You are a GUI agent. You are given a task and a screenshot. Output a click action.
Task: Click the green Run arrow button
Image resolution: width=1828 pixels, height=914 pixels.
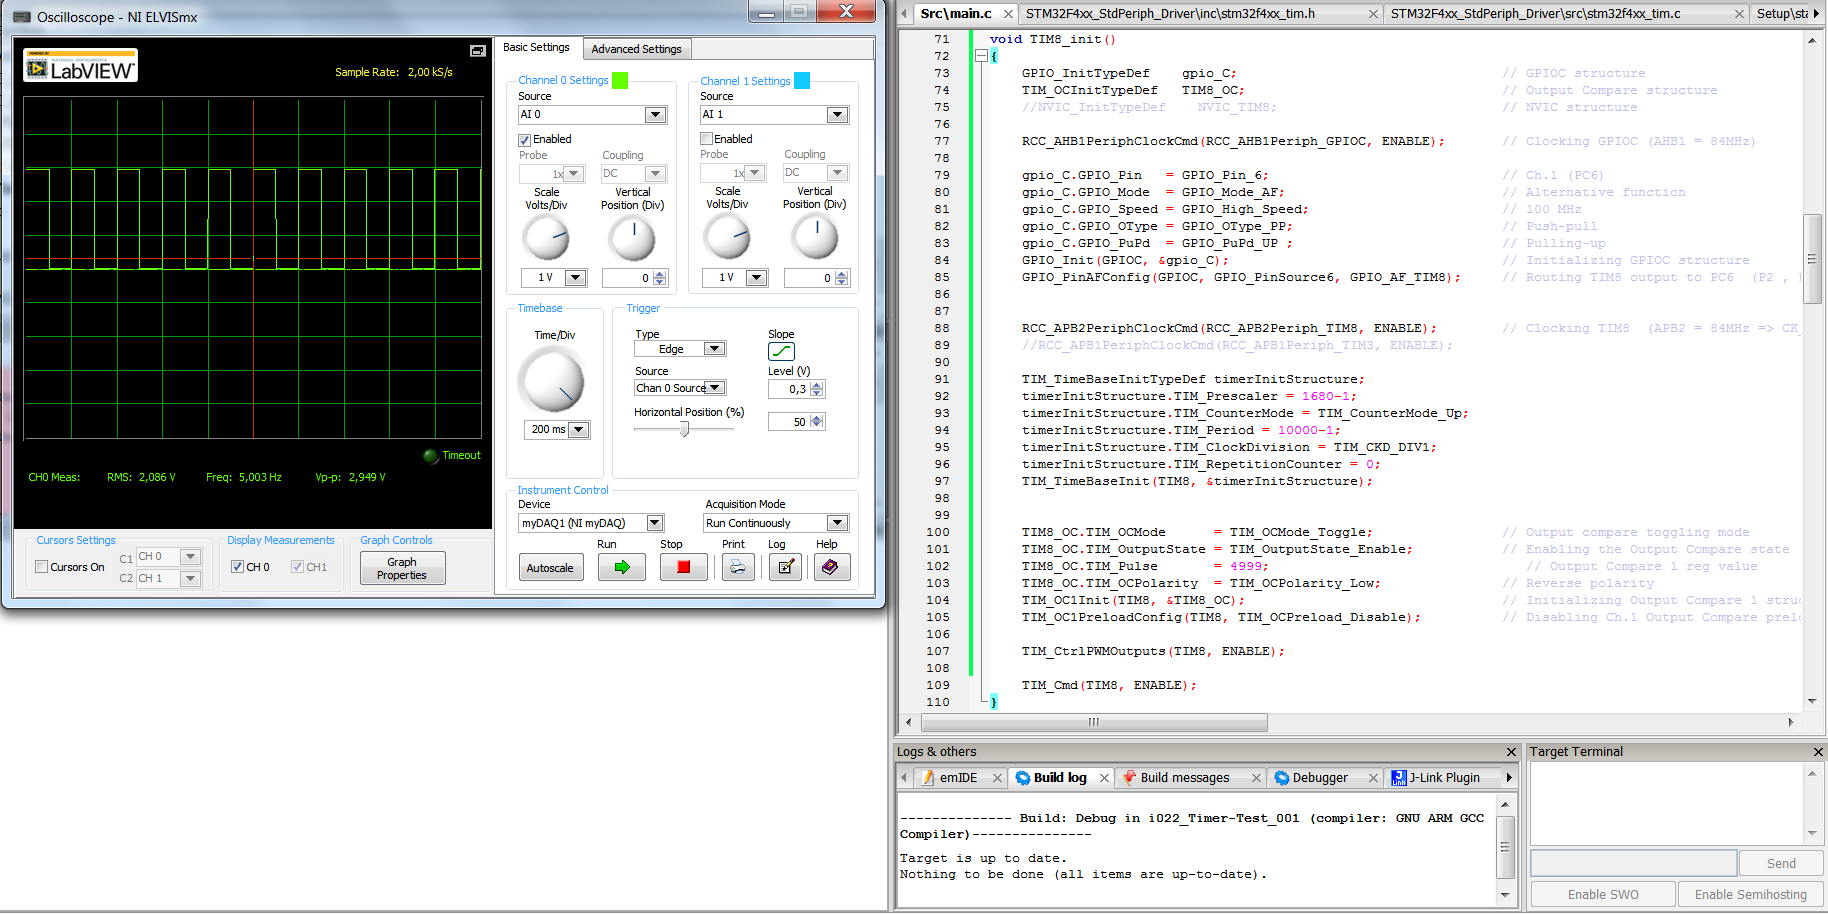click(x=621, y=567)
